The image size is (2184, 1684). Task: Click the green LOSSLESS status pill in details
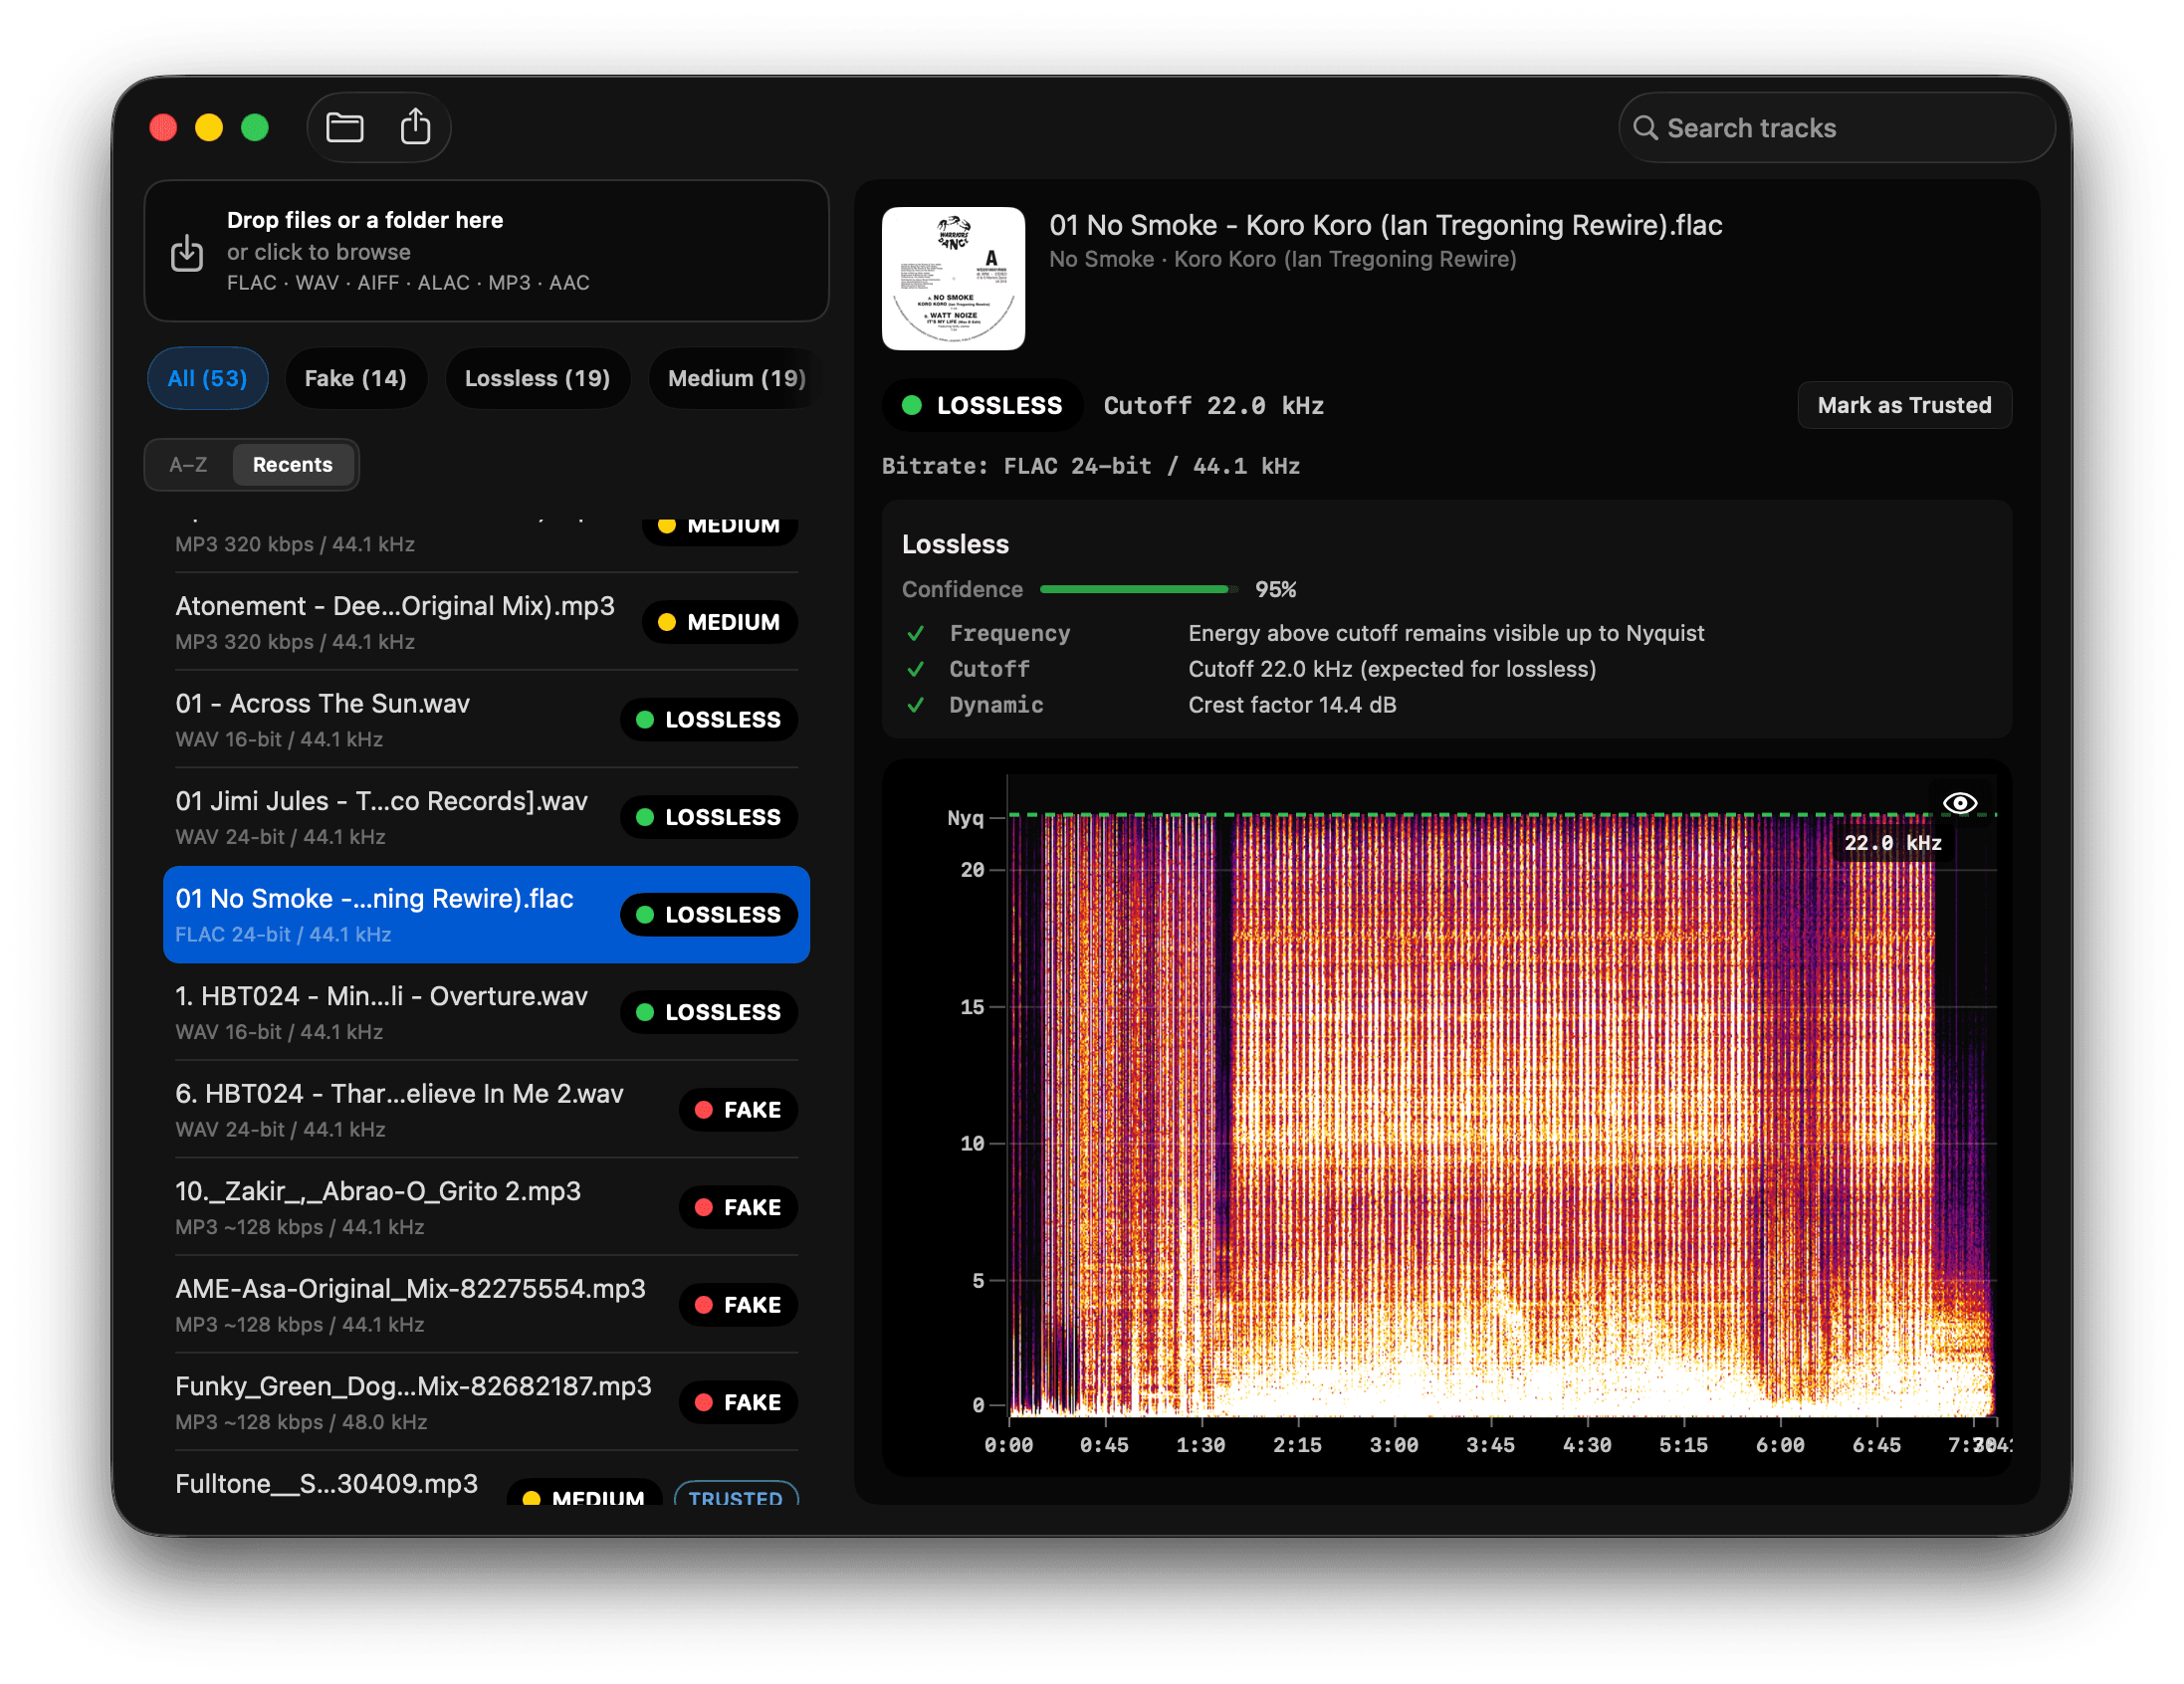(982, 405)
